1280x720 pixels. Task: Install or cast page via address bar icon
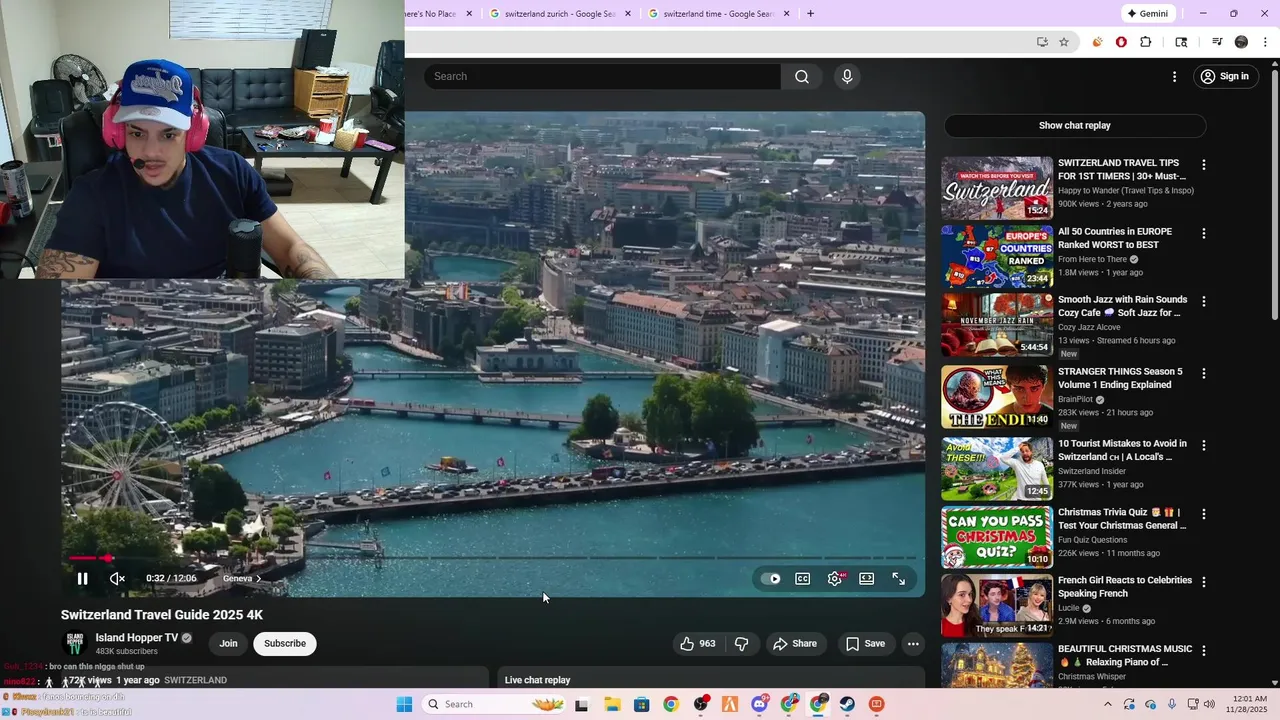pos(1042,42)
